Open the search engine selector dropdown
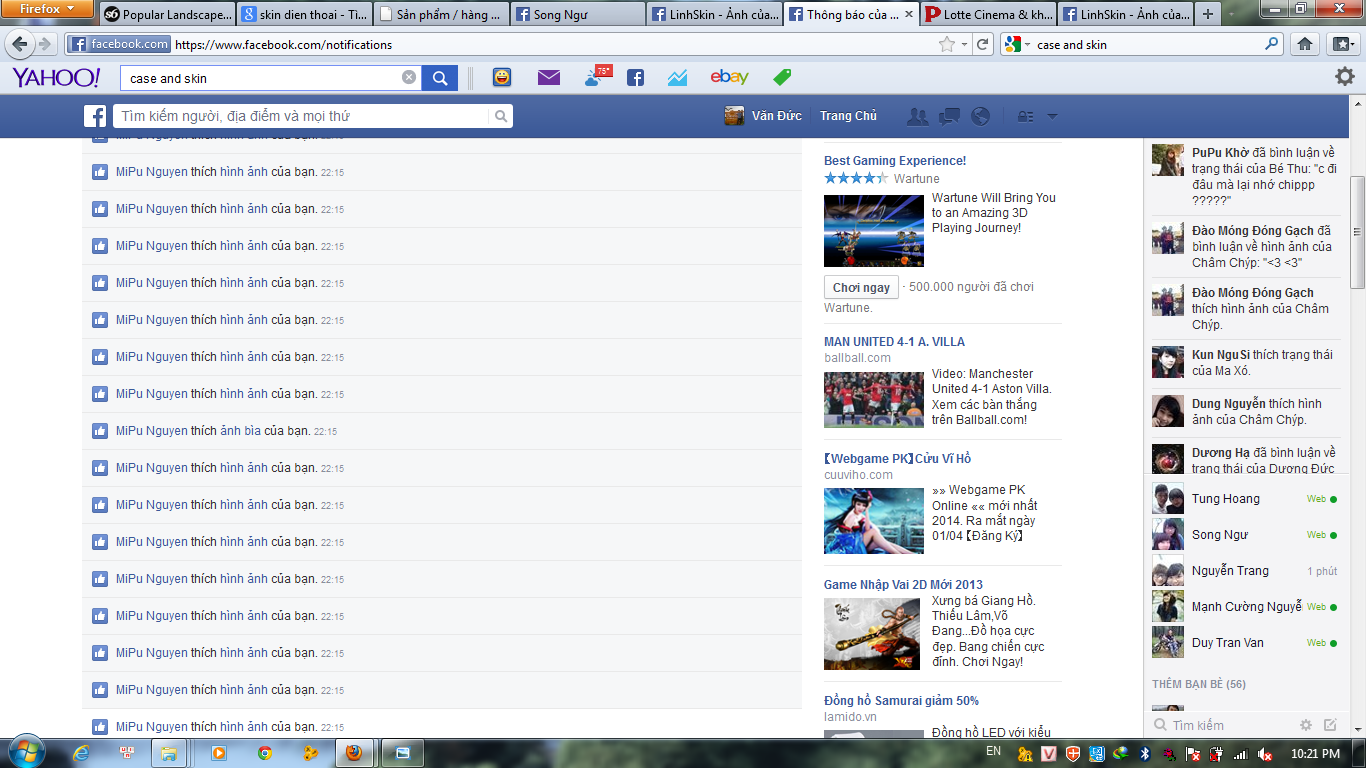 1016,44
